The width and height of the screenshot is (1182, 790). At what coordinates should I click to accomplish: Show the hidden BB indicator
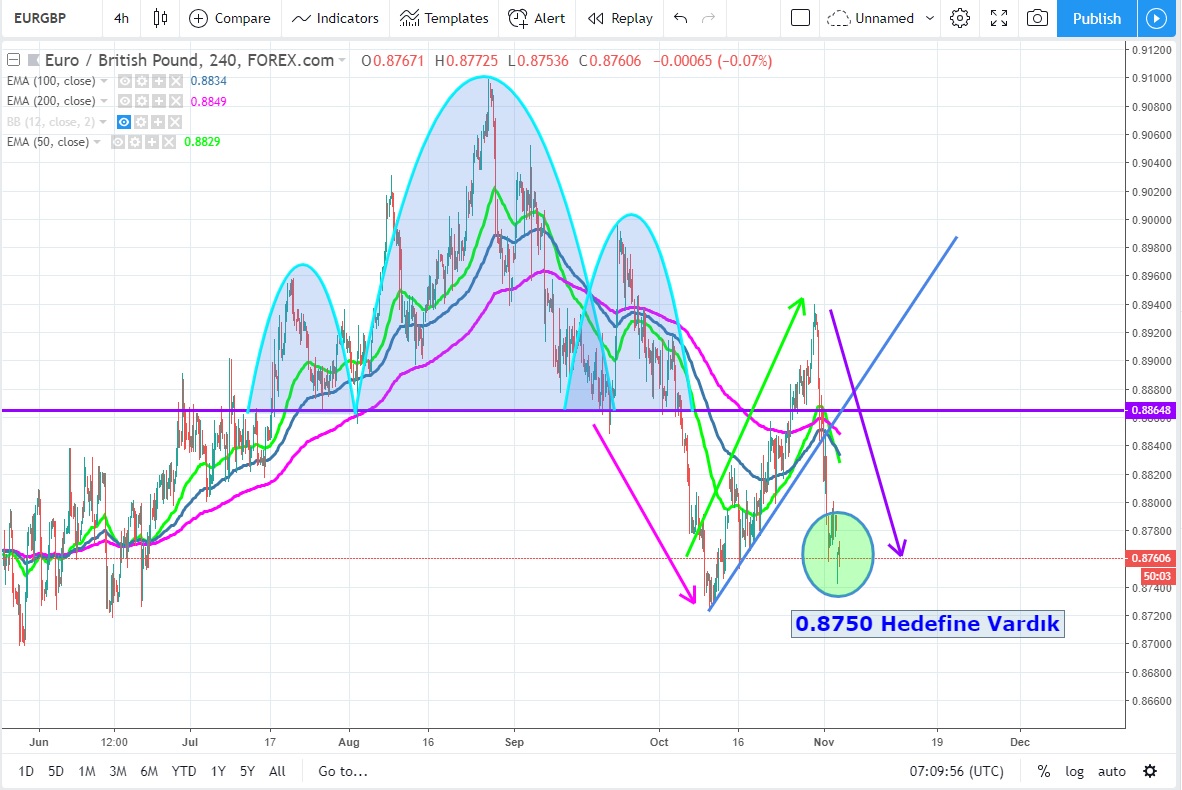125,122
